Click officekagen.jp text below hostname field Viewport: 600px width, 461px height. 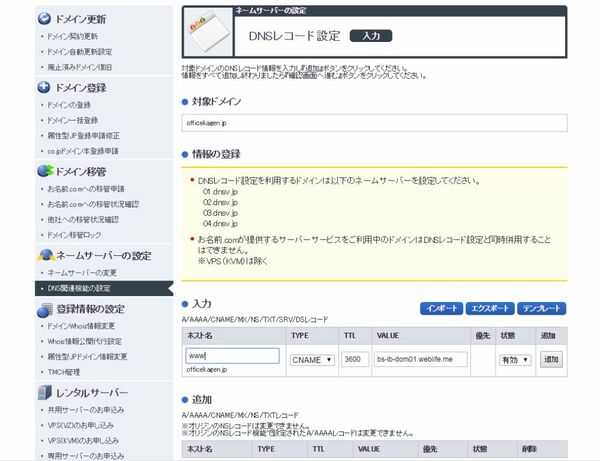207,370
